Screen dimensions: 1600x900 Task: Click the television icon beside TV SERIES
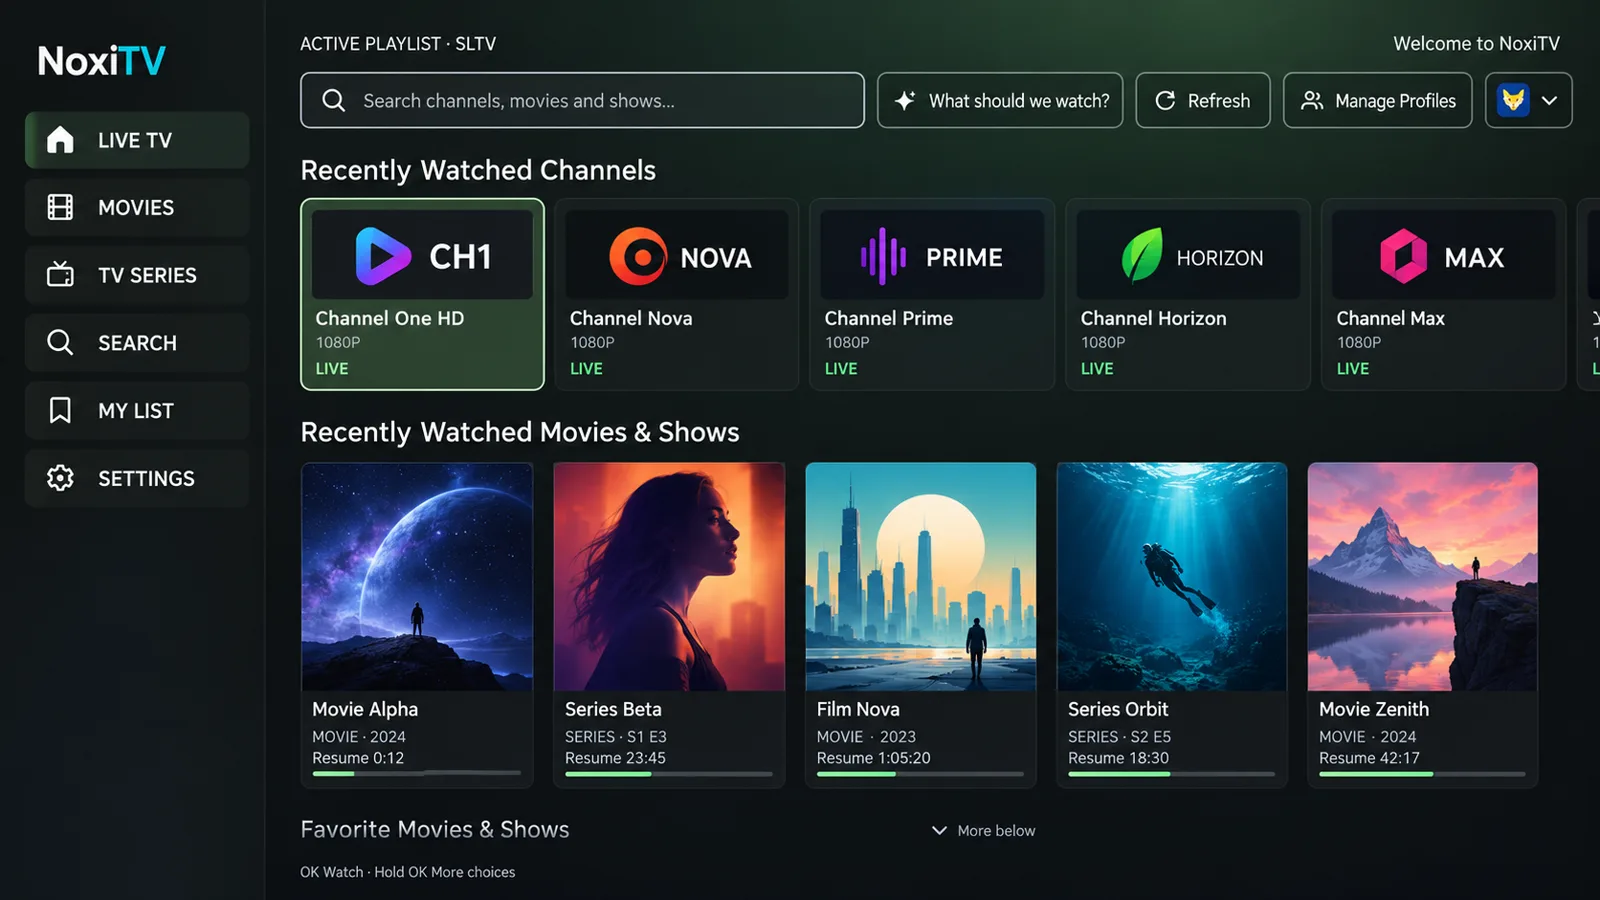[x=60, y=274]
